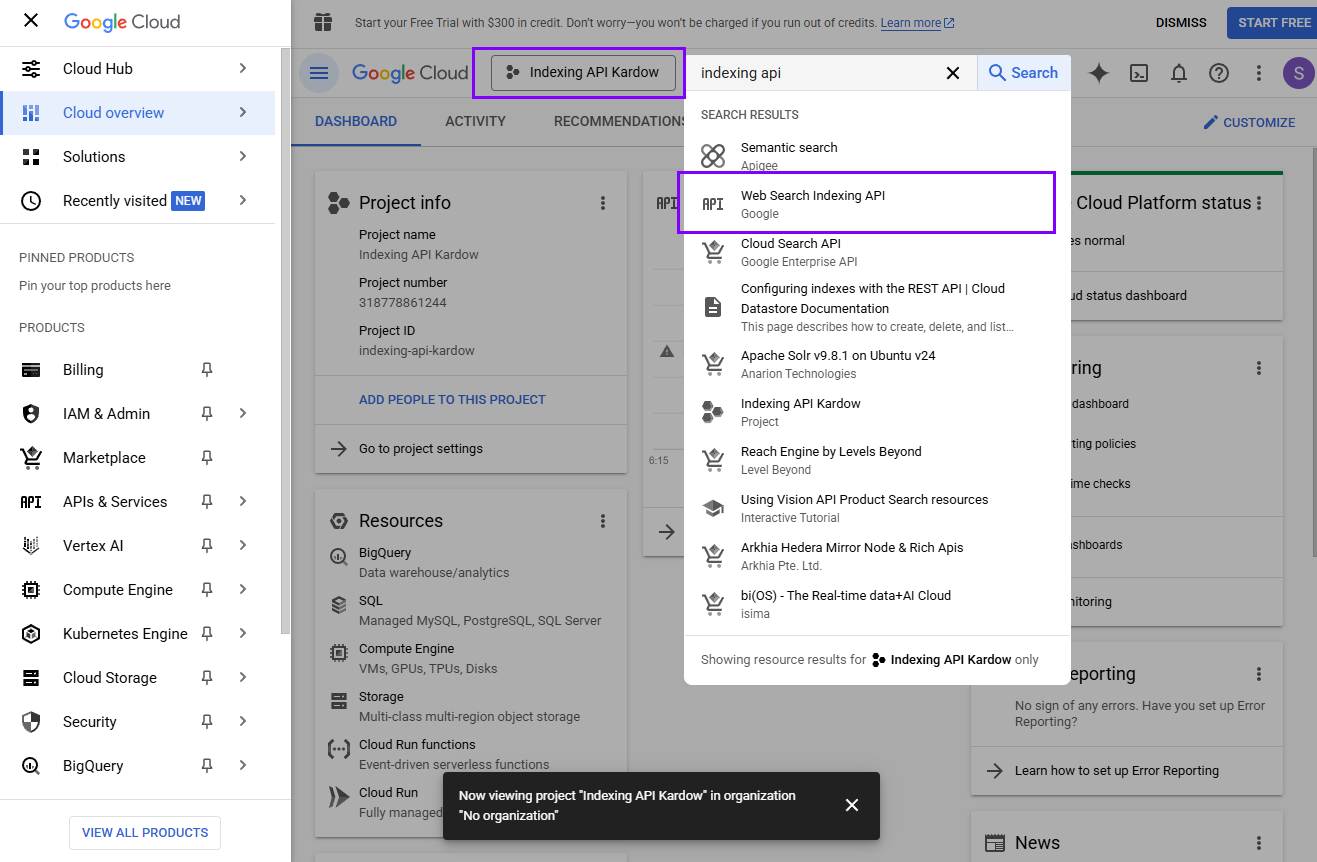The height and width of the screenshot is (862, 1317).
Task: Open Vertex AI from the products list
Action: click(x=90, y=545)
